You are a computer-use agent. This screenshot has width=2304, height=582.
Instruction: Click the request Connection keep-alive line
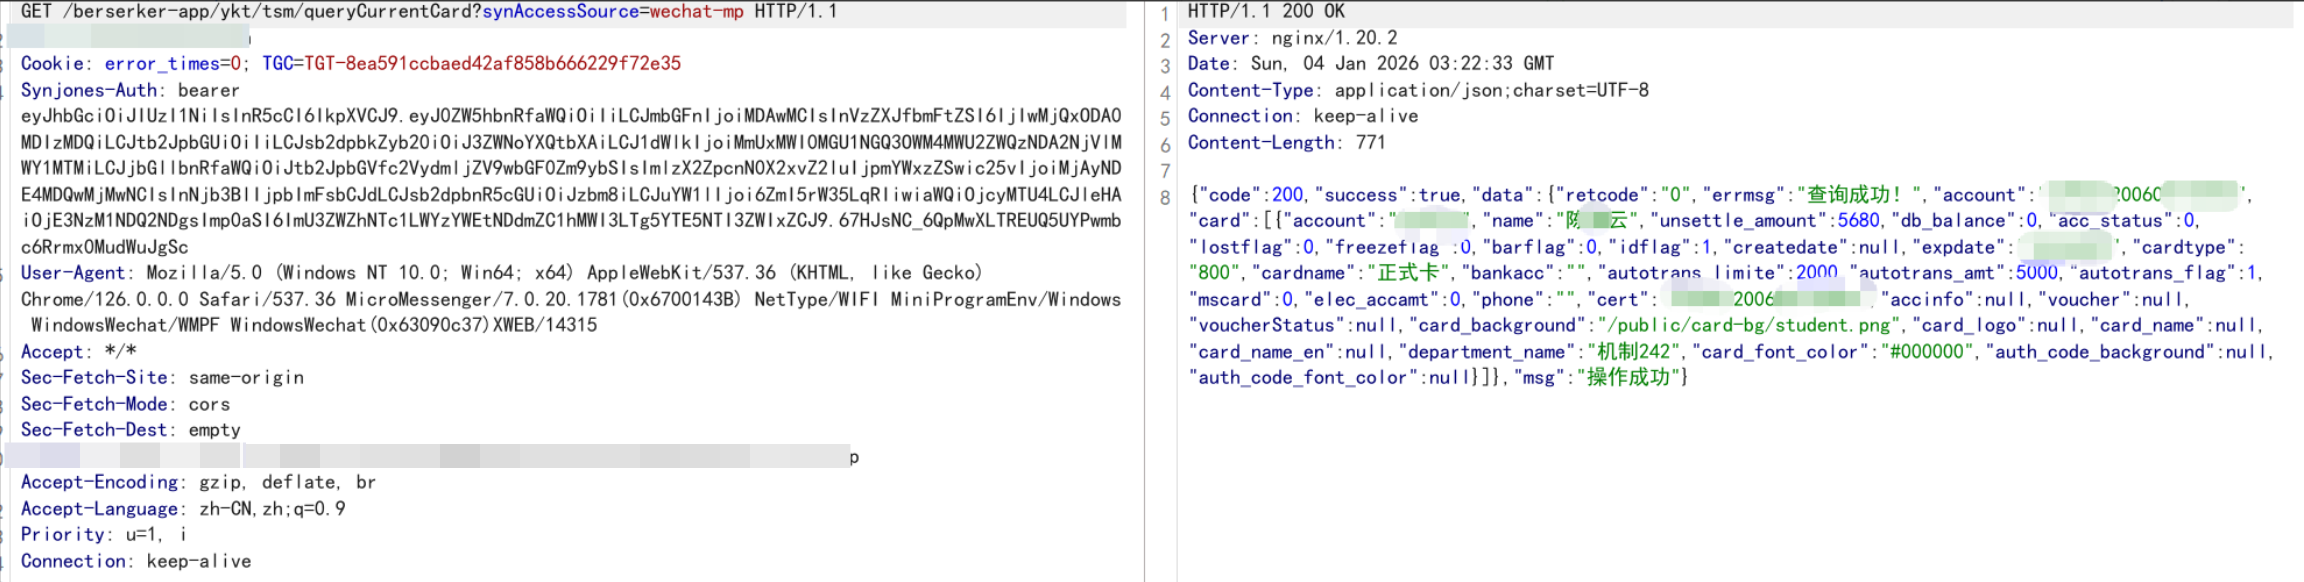point(136,561)
